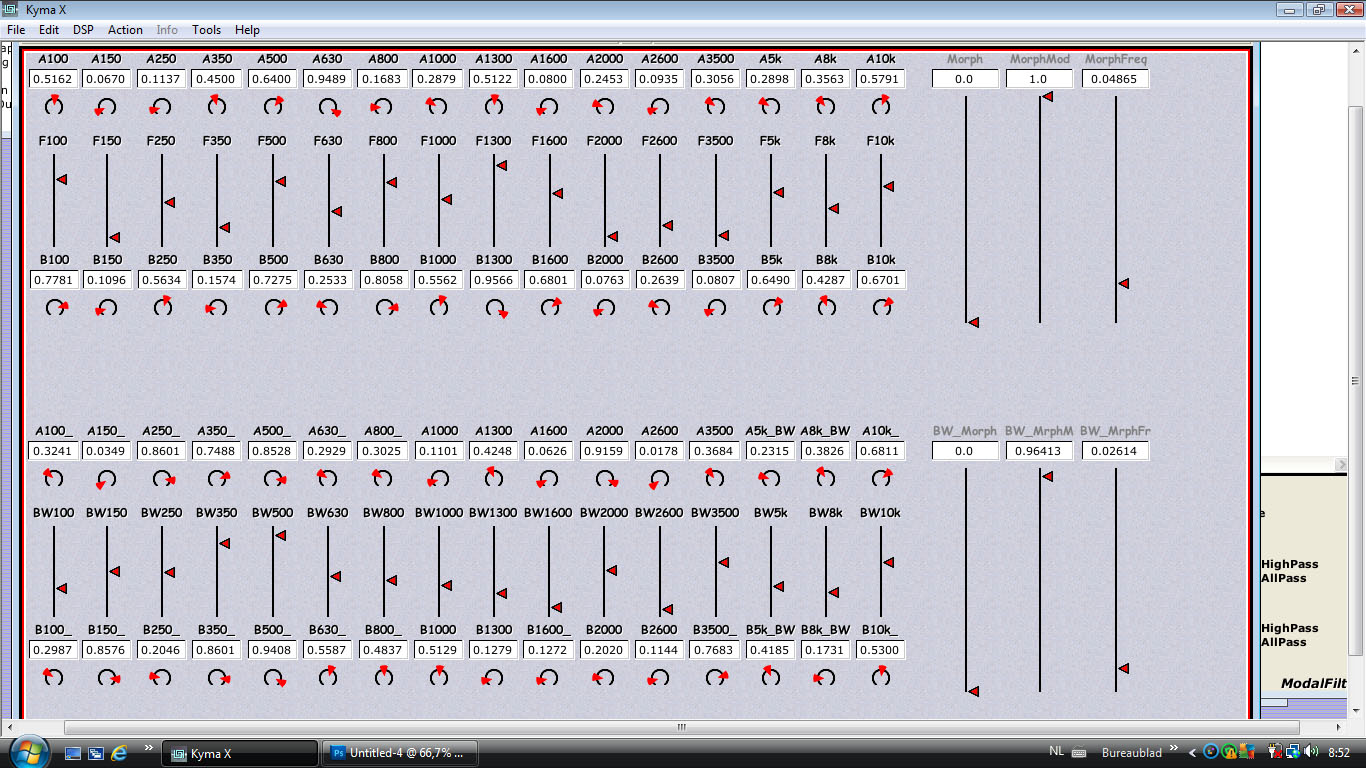Open the Action menu

coord(125,30)
